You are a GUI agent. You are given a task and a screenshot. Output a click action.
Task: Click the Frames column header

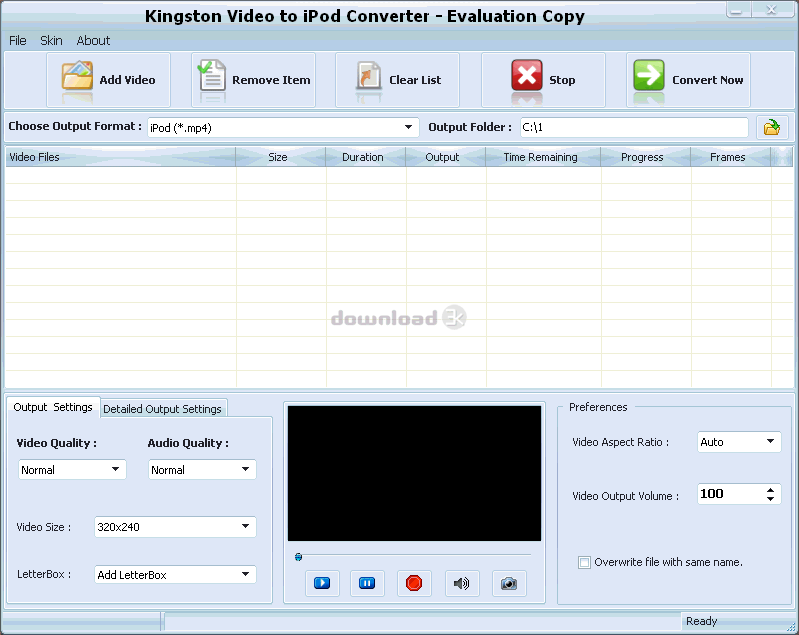coord(731,157)
